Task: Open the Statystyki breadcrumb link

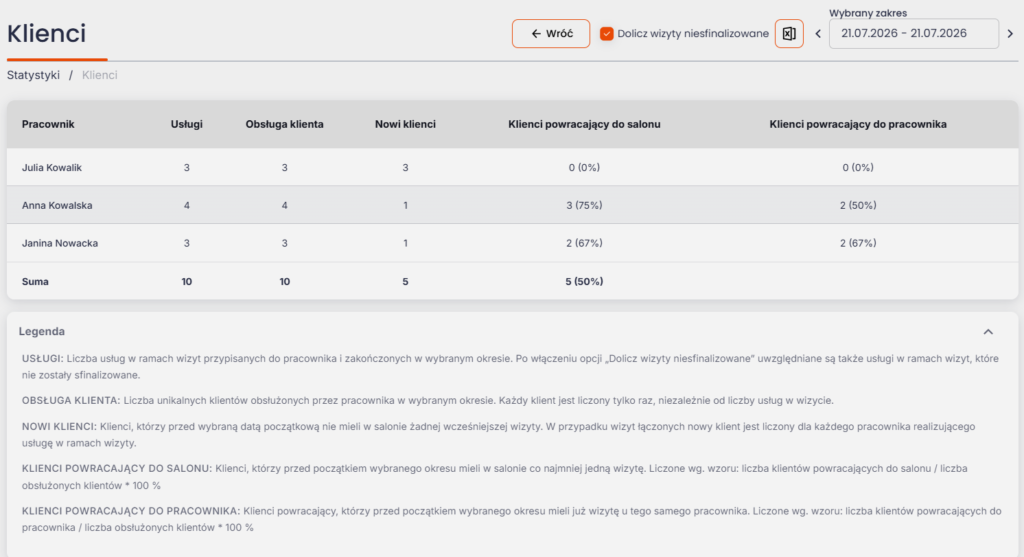Action: 33,75
